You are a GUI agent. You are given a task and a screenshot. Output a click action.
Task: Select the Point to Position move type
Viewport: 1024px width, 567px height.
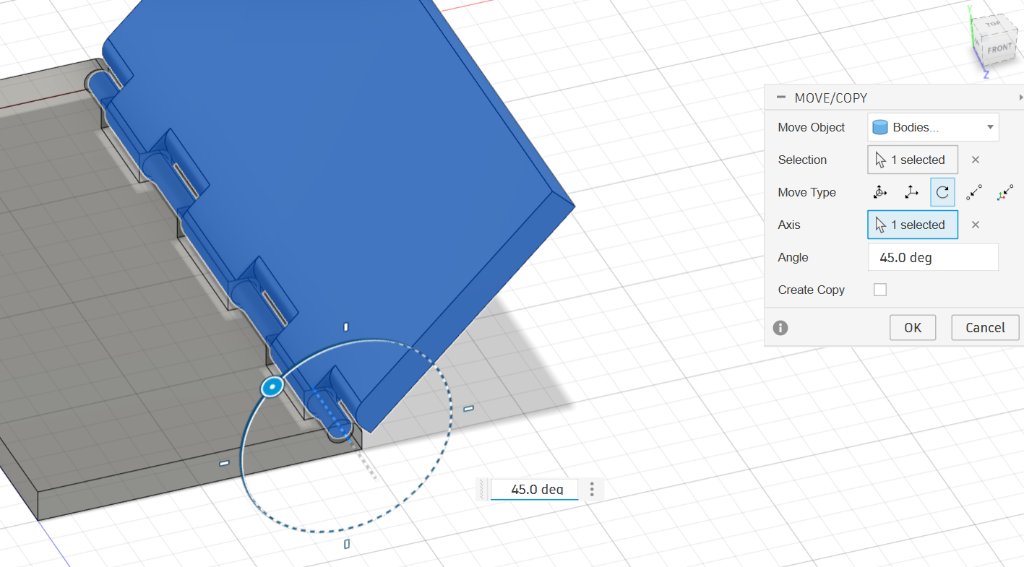pyautogui.click(x=1006, y=192)
